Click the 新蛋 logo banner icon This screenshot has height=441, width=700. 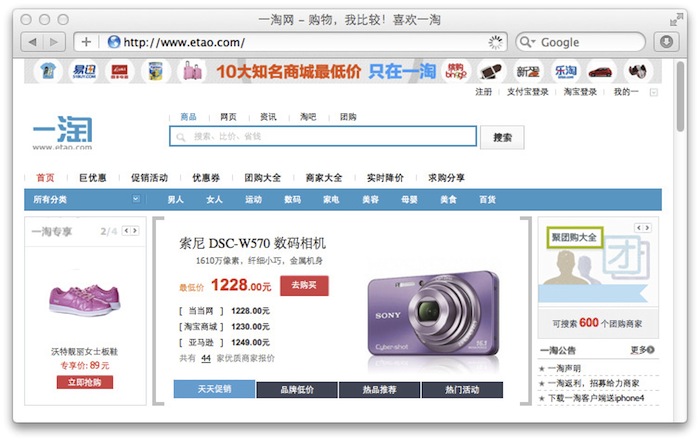528,71
